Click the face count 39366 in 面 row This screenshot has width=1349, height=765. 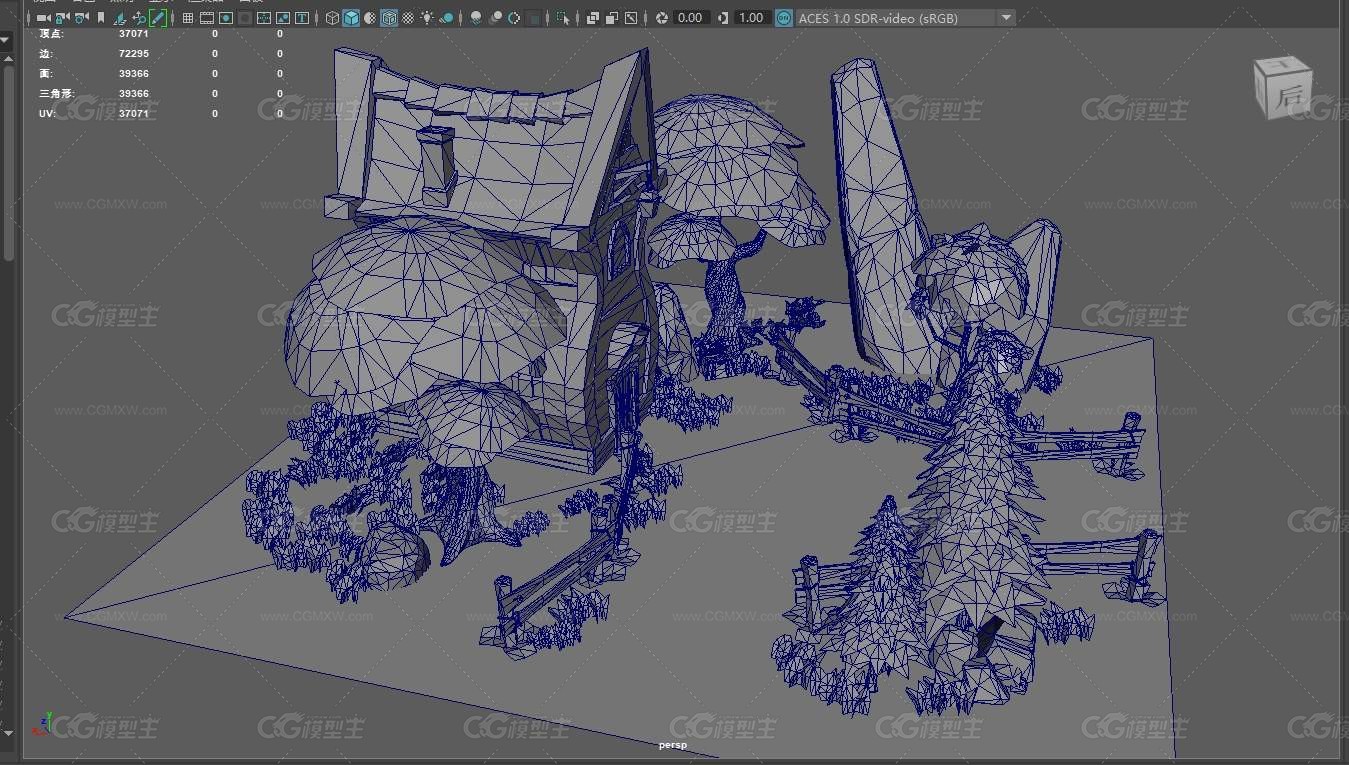coord(133,74)
